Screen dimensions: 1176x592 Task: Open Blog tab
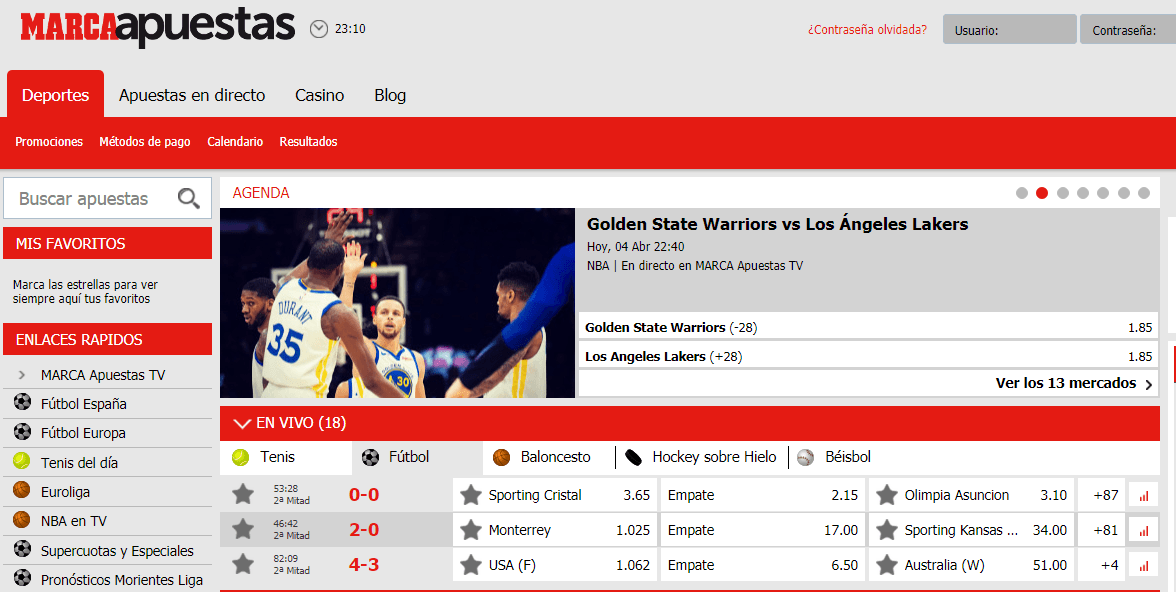tap(390, 95)
